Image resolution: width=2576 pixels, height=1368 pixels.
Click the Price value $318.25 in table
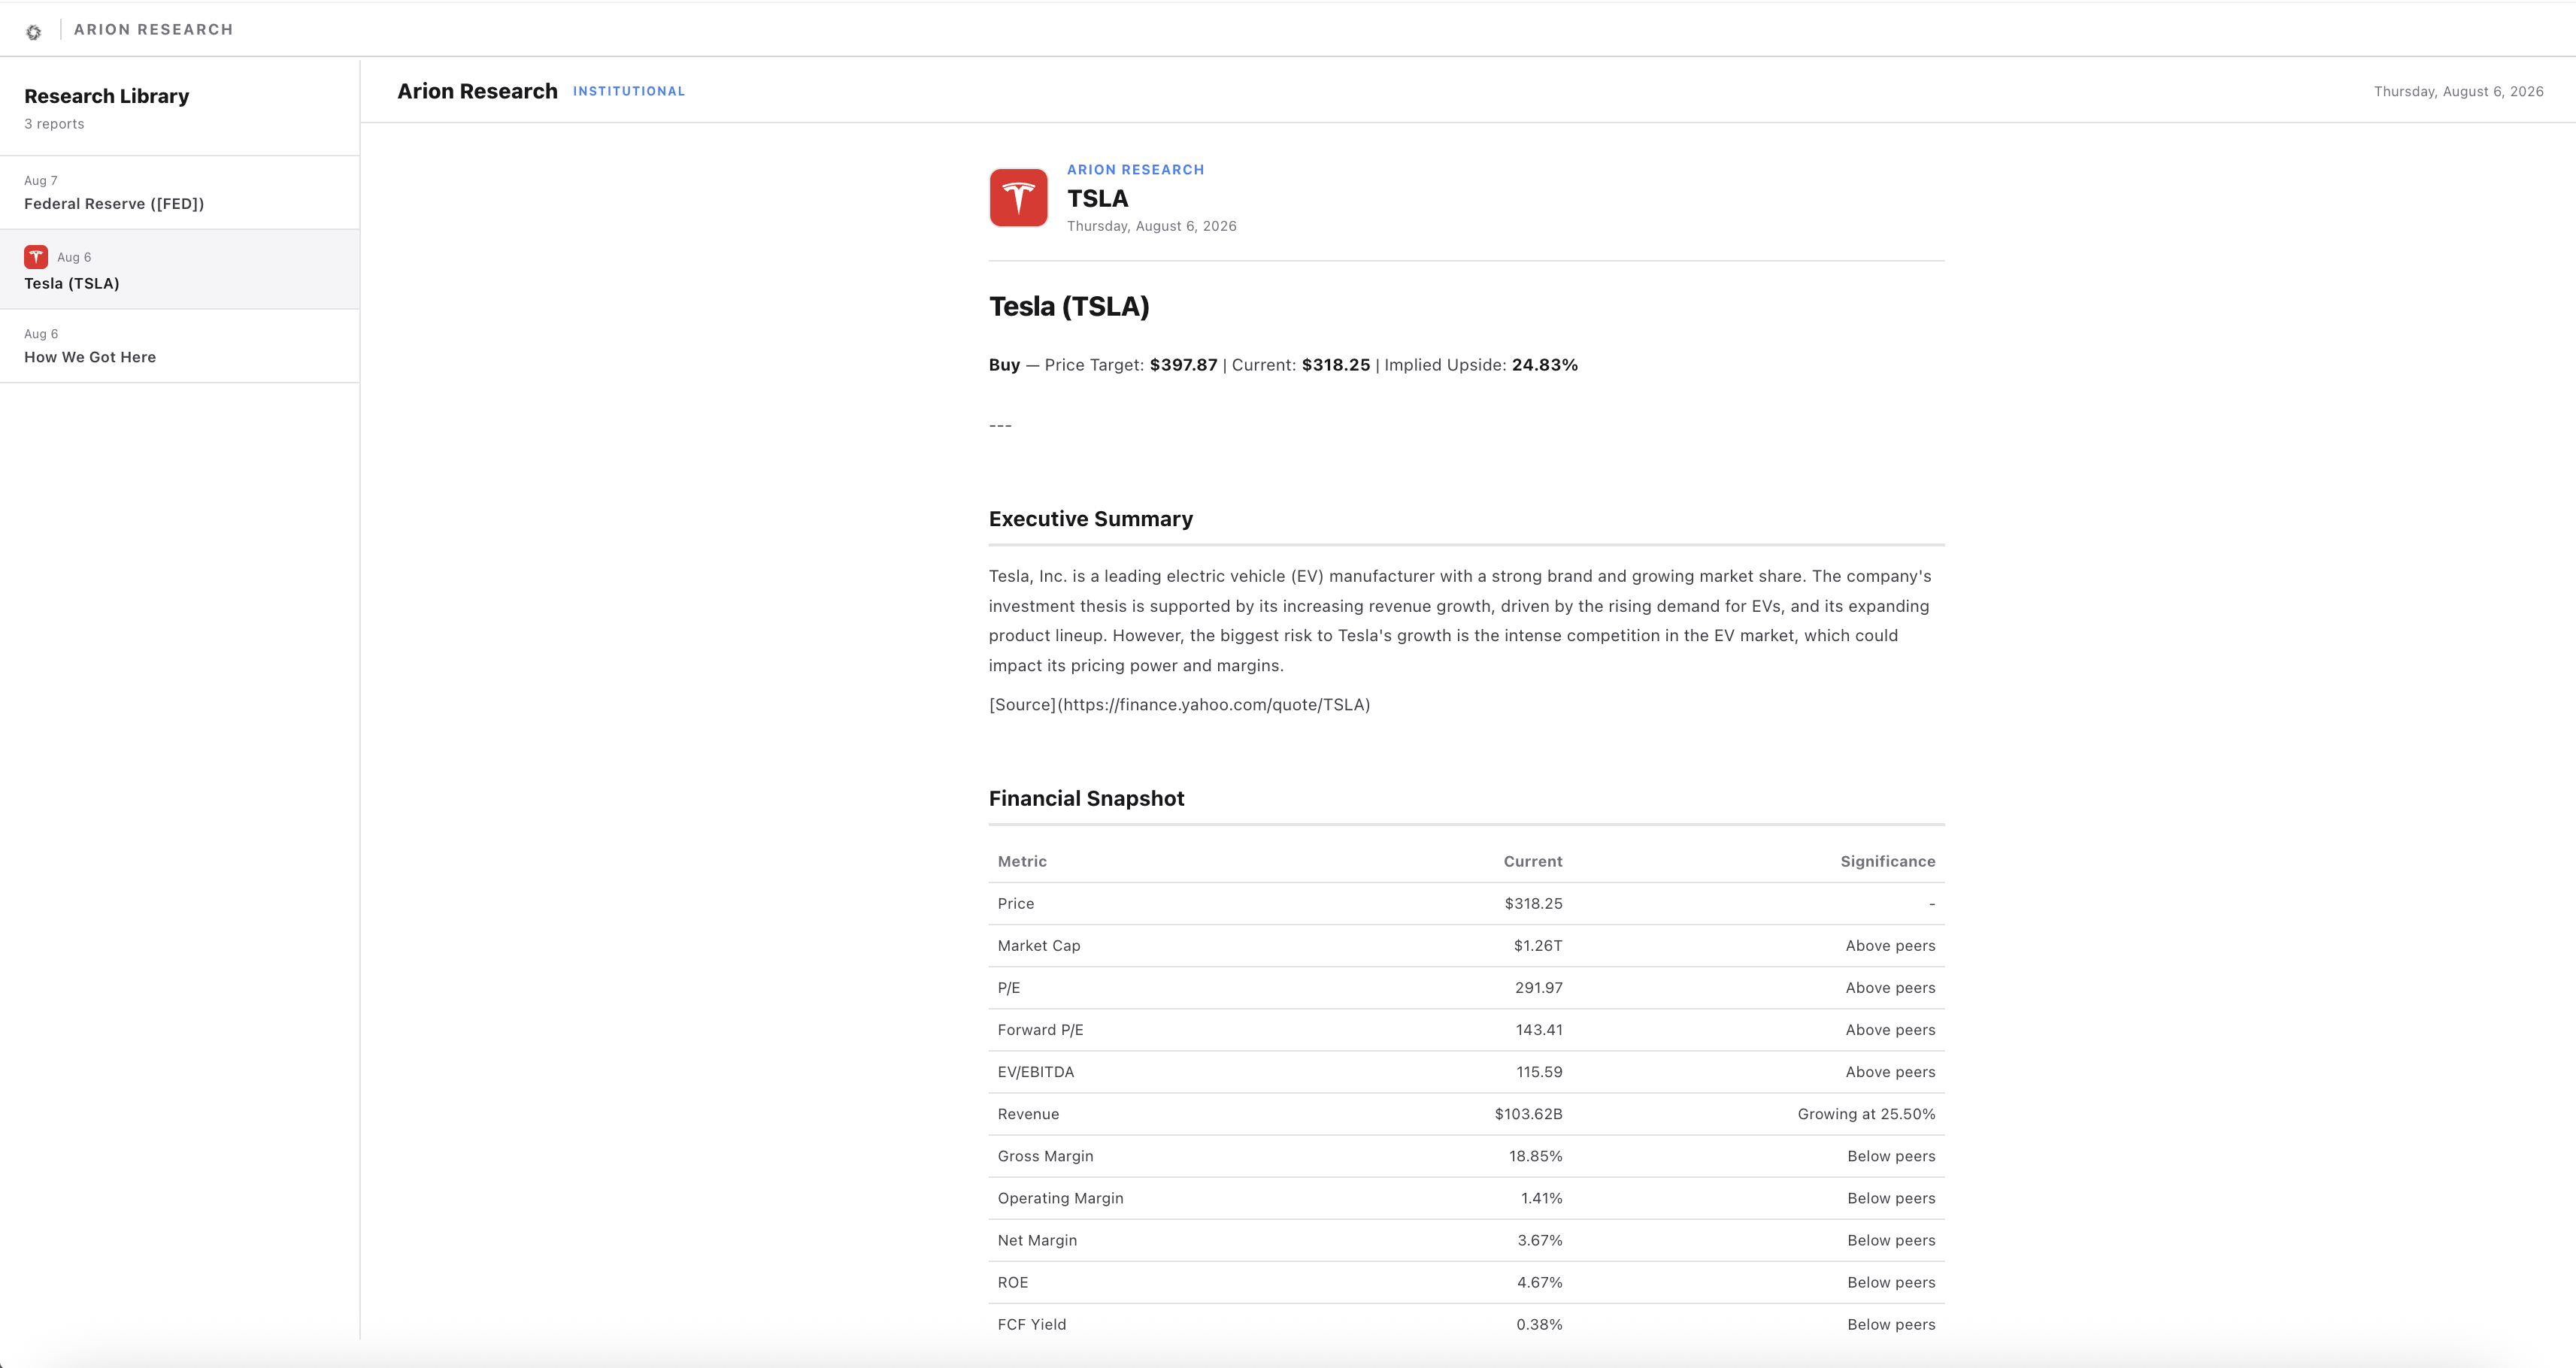1533,904
